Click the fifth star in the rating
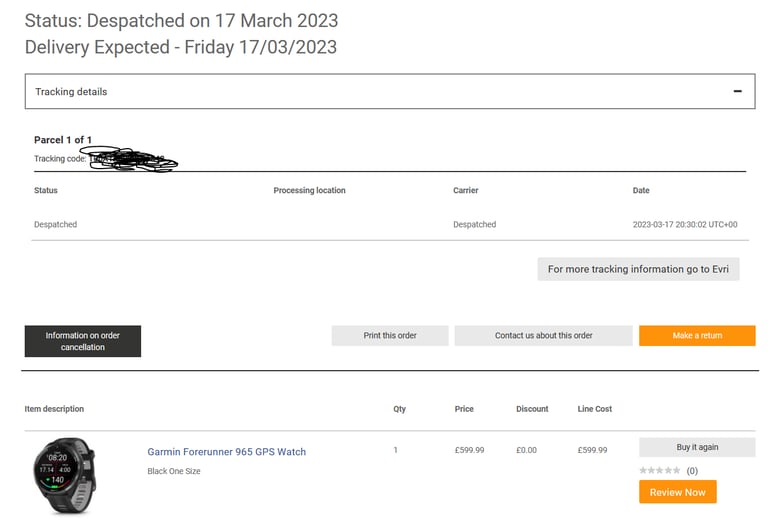Screen dimensions: 768x524 pyautogui.click(x=678, y=470)
